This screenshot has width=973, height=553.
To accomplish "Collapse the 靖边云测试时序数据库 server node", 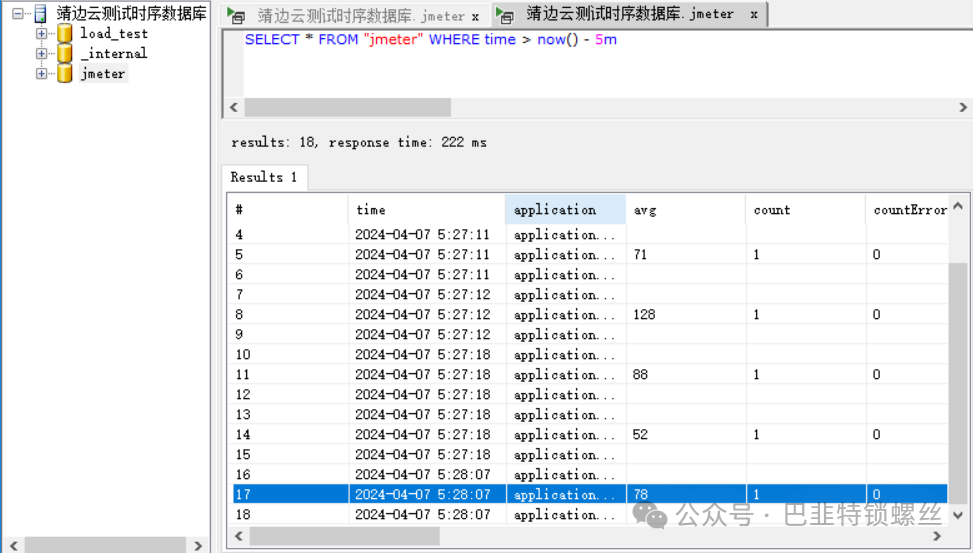I will coord(18,13).
